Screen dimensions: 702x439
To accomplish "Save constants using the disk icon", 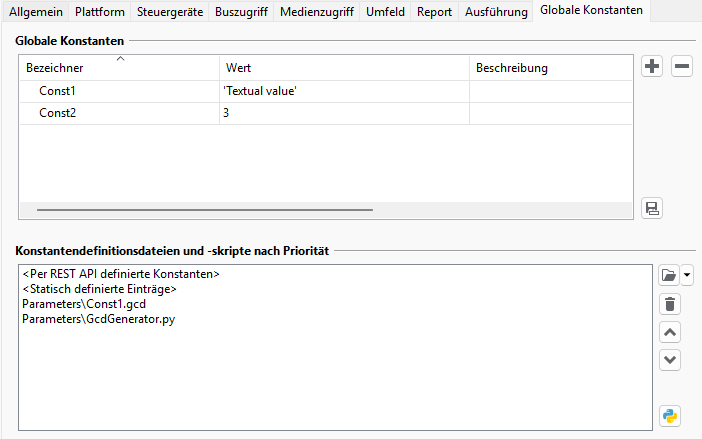I will [652, 208].
